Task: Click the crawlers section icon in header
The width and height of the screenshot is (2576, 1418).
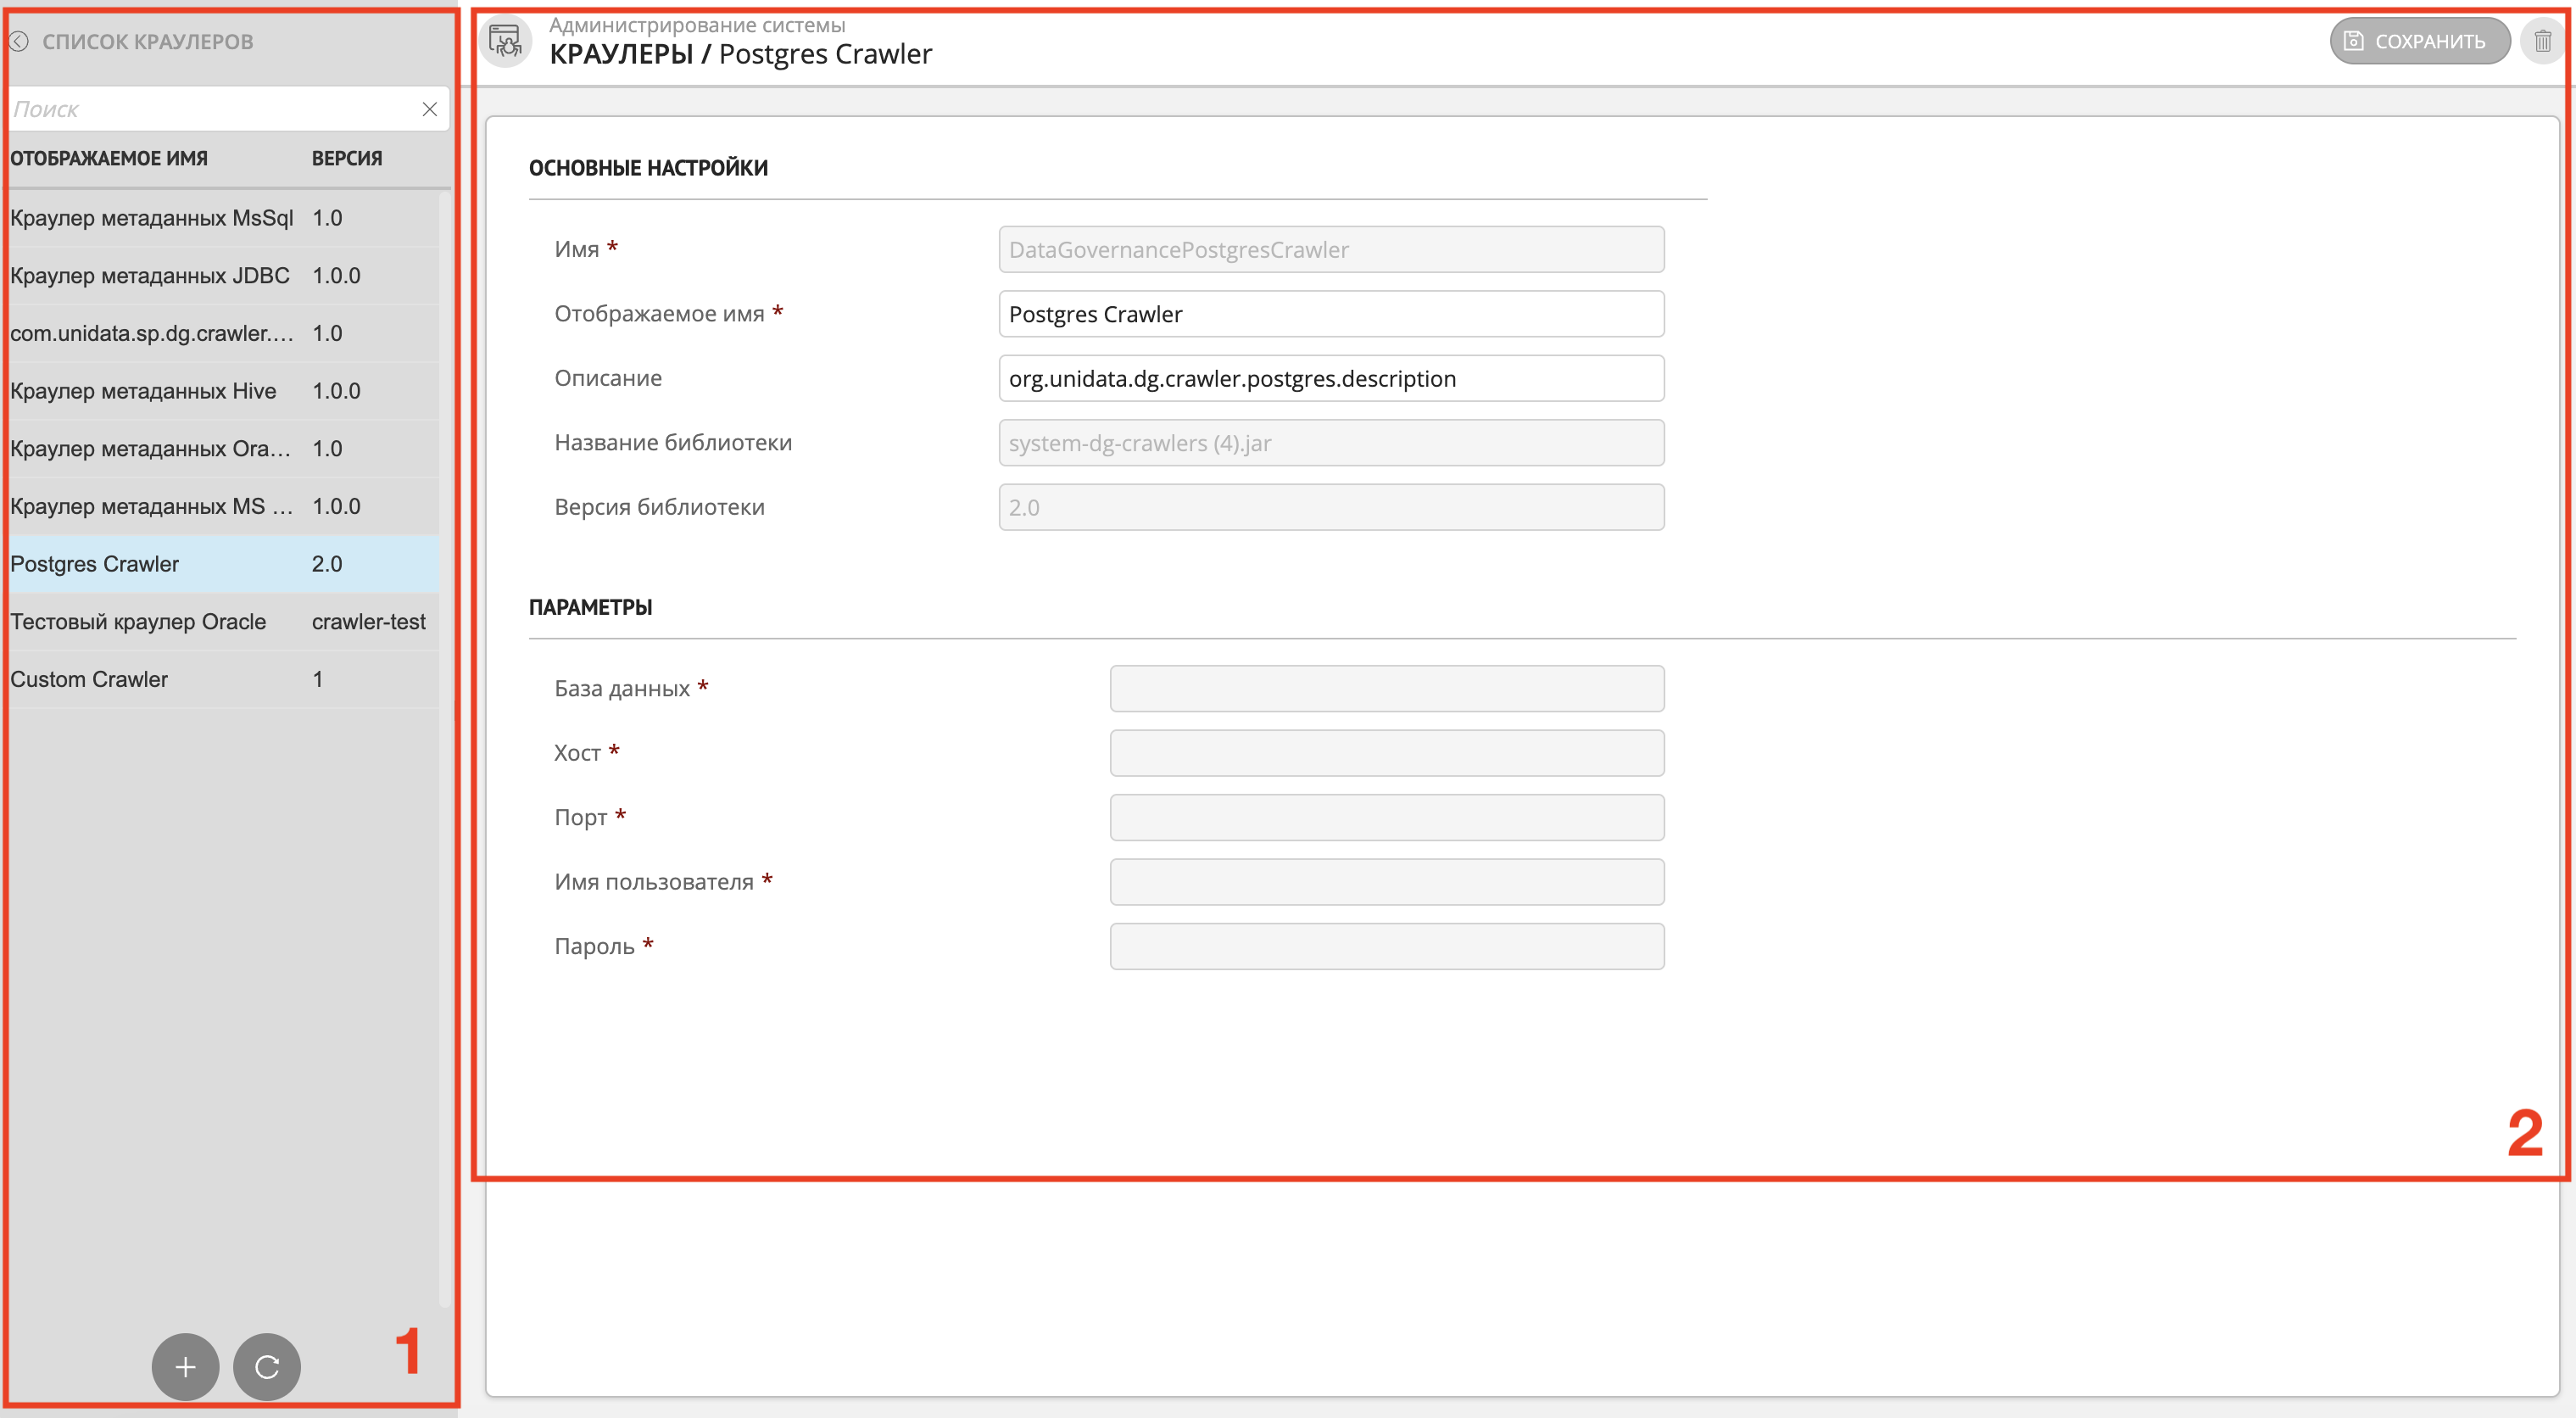Action: click(505, 42)
